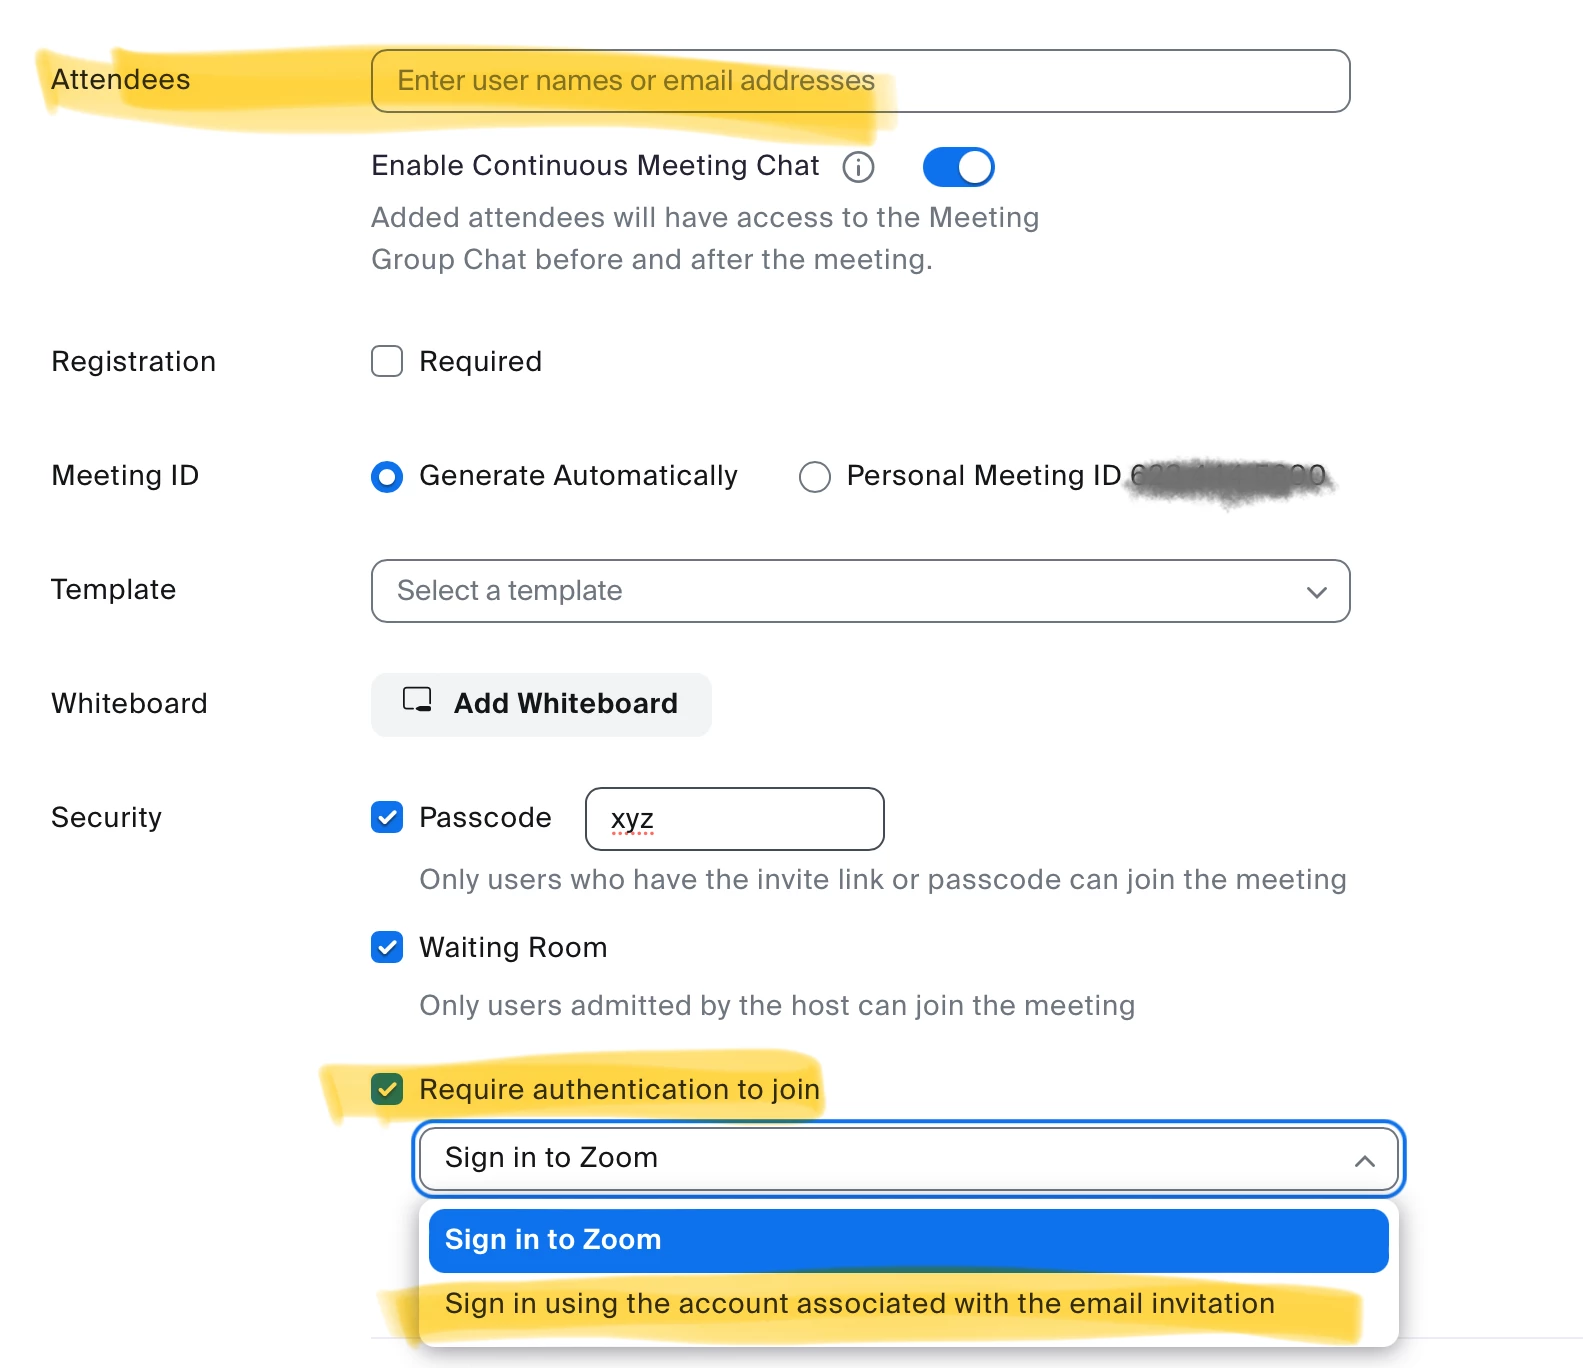
Task: Focus the Attendees email input field
Action: [860, 81]
